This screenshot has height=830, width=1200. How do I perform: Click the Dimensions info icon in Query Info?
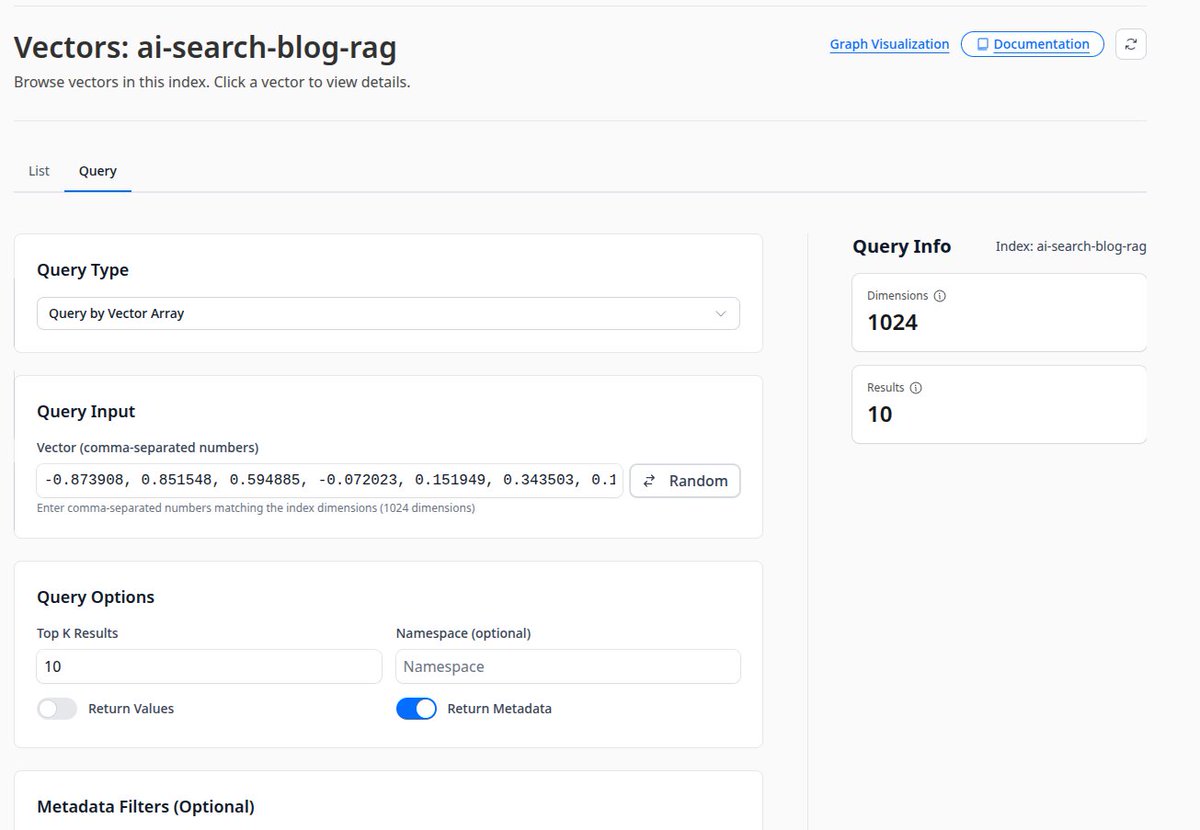click(x=938, y=295)
